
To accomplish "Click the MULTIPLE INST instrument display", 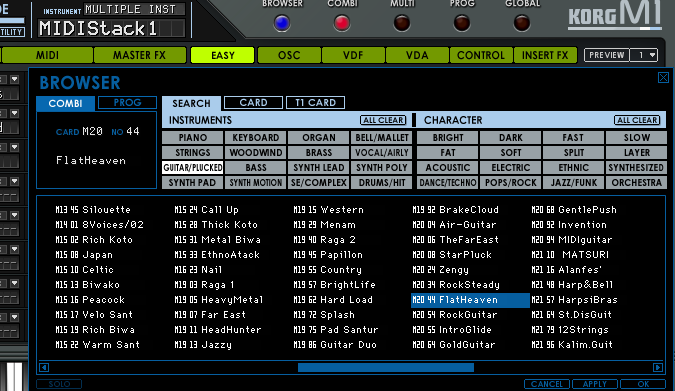I will [x=134, y=9].
